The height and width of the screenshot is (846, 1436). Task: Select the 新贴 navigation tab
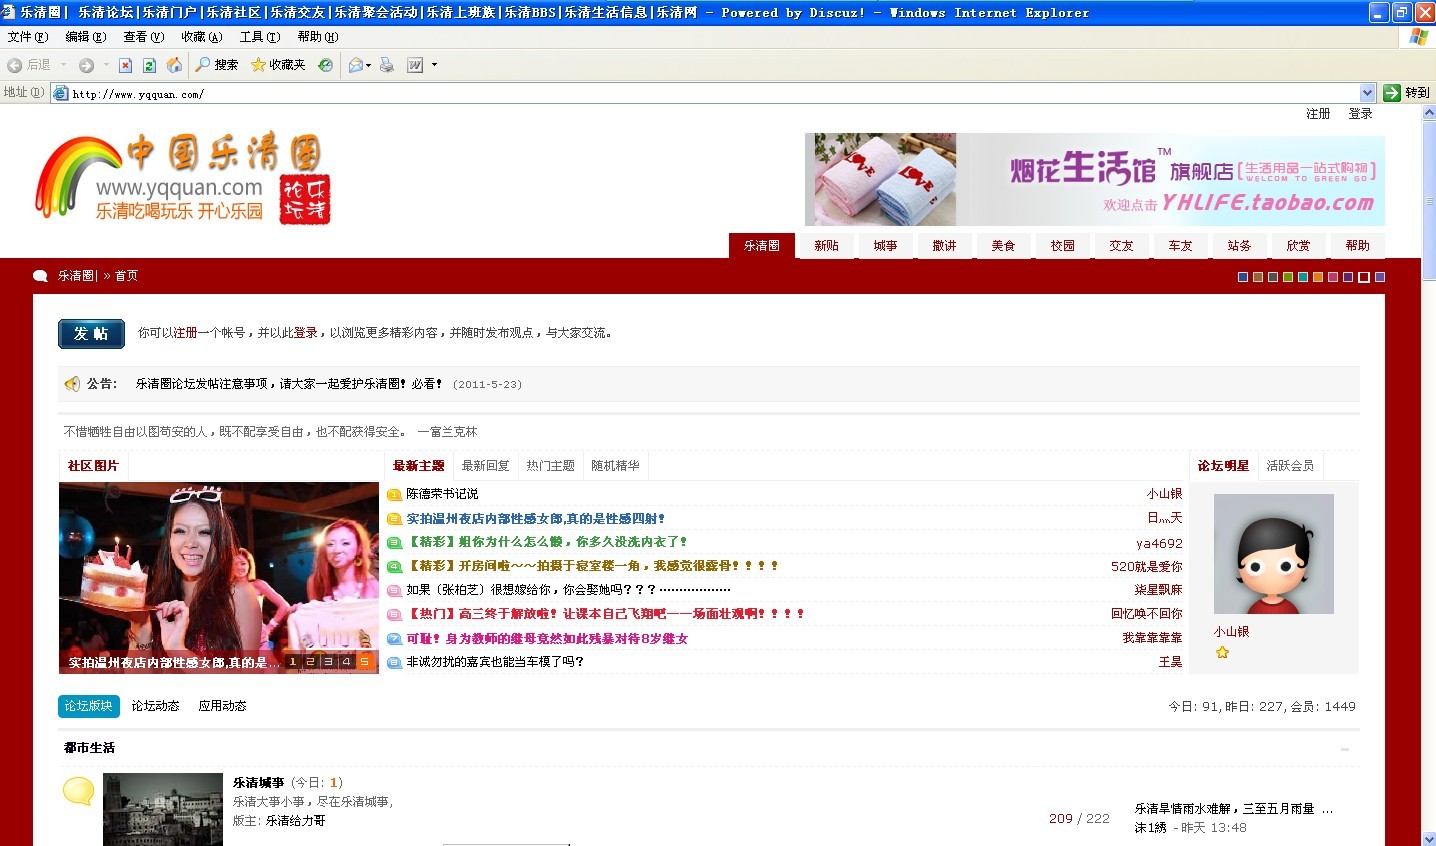point(826,246)
